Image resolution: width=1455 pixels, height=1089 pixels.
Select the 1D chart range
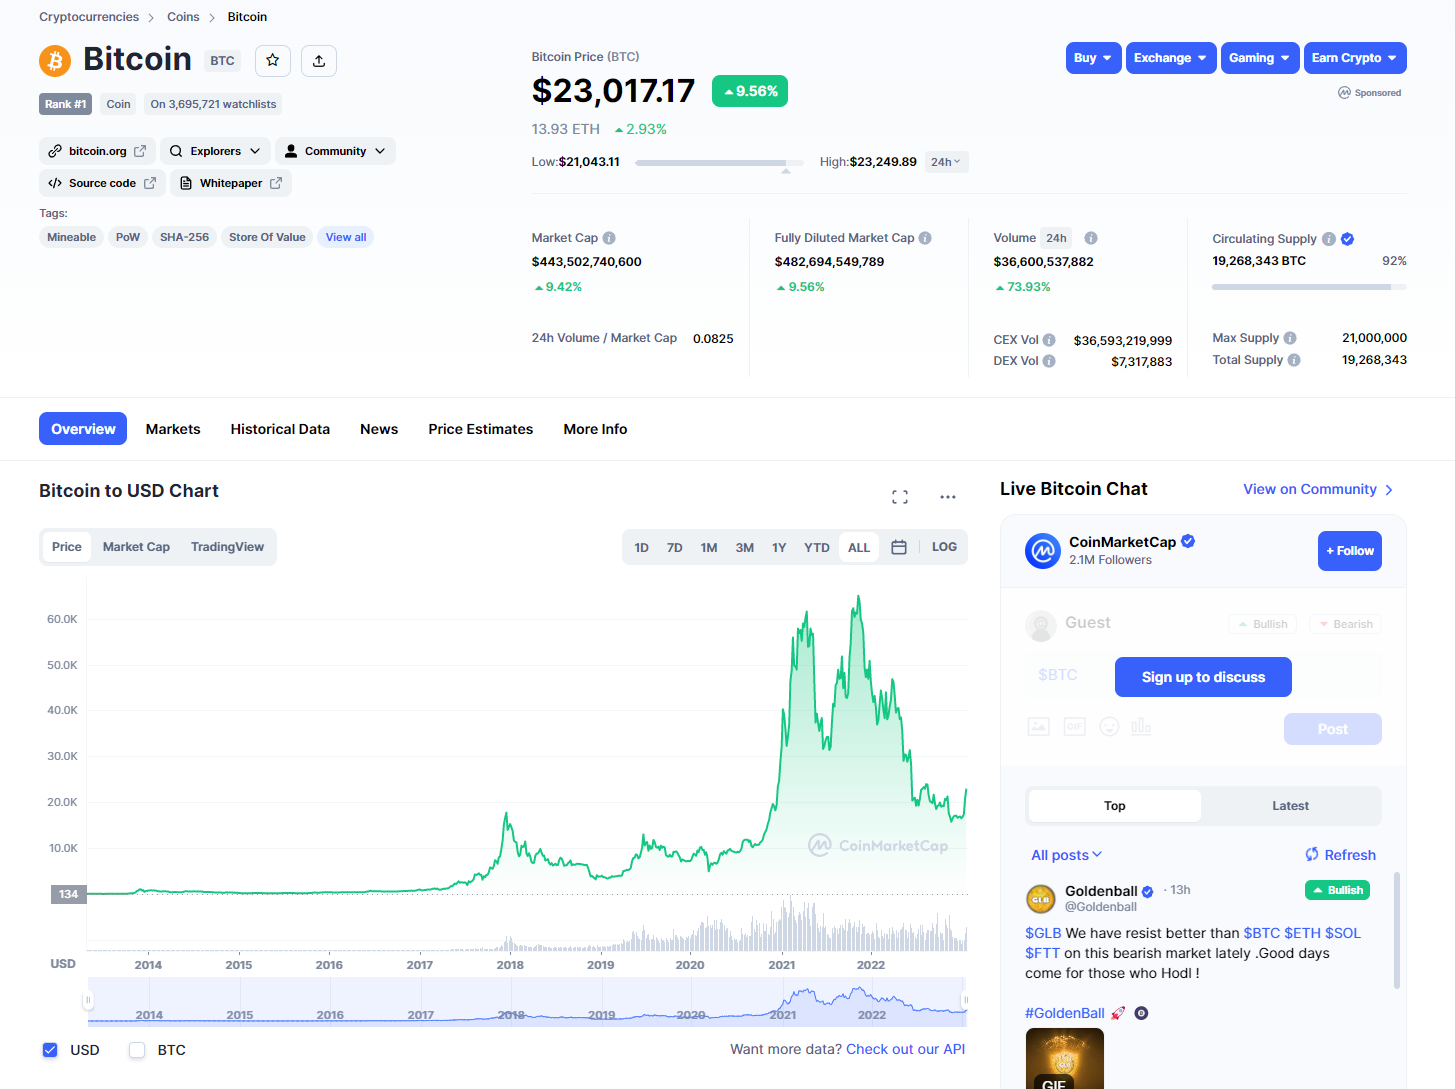pyautogui.click(x=642, y=548)
